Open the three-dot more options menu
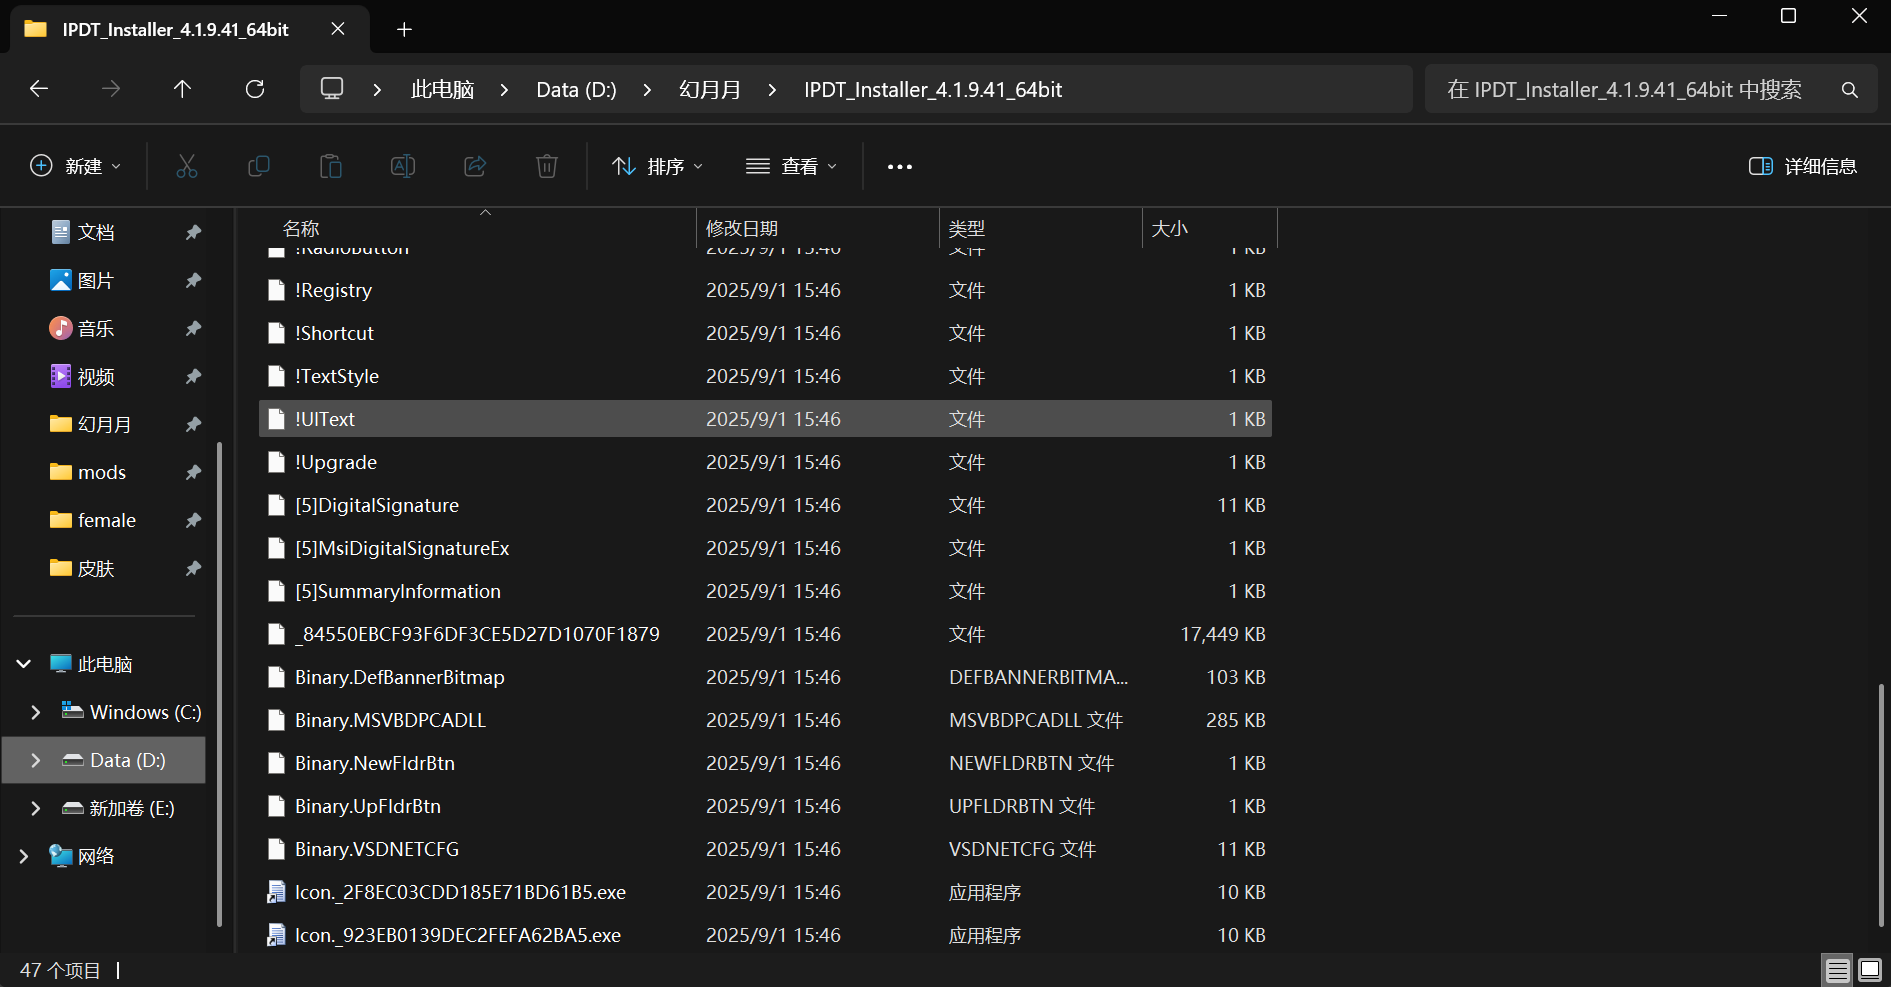Viewport: 1891px width, 987px height. pyautogui.click(x=900, y=167)
